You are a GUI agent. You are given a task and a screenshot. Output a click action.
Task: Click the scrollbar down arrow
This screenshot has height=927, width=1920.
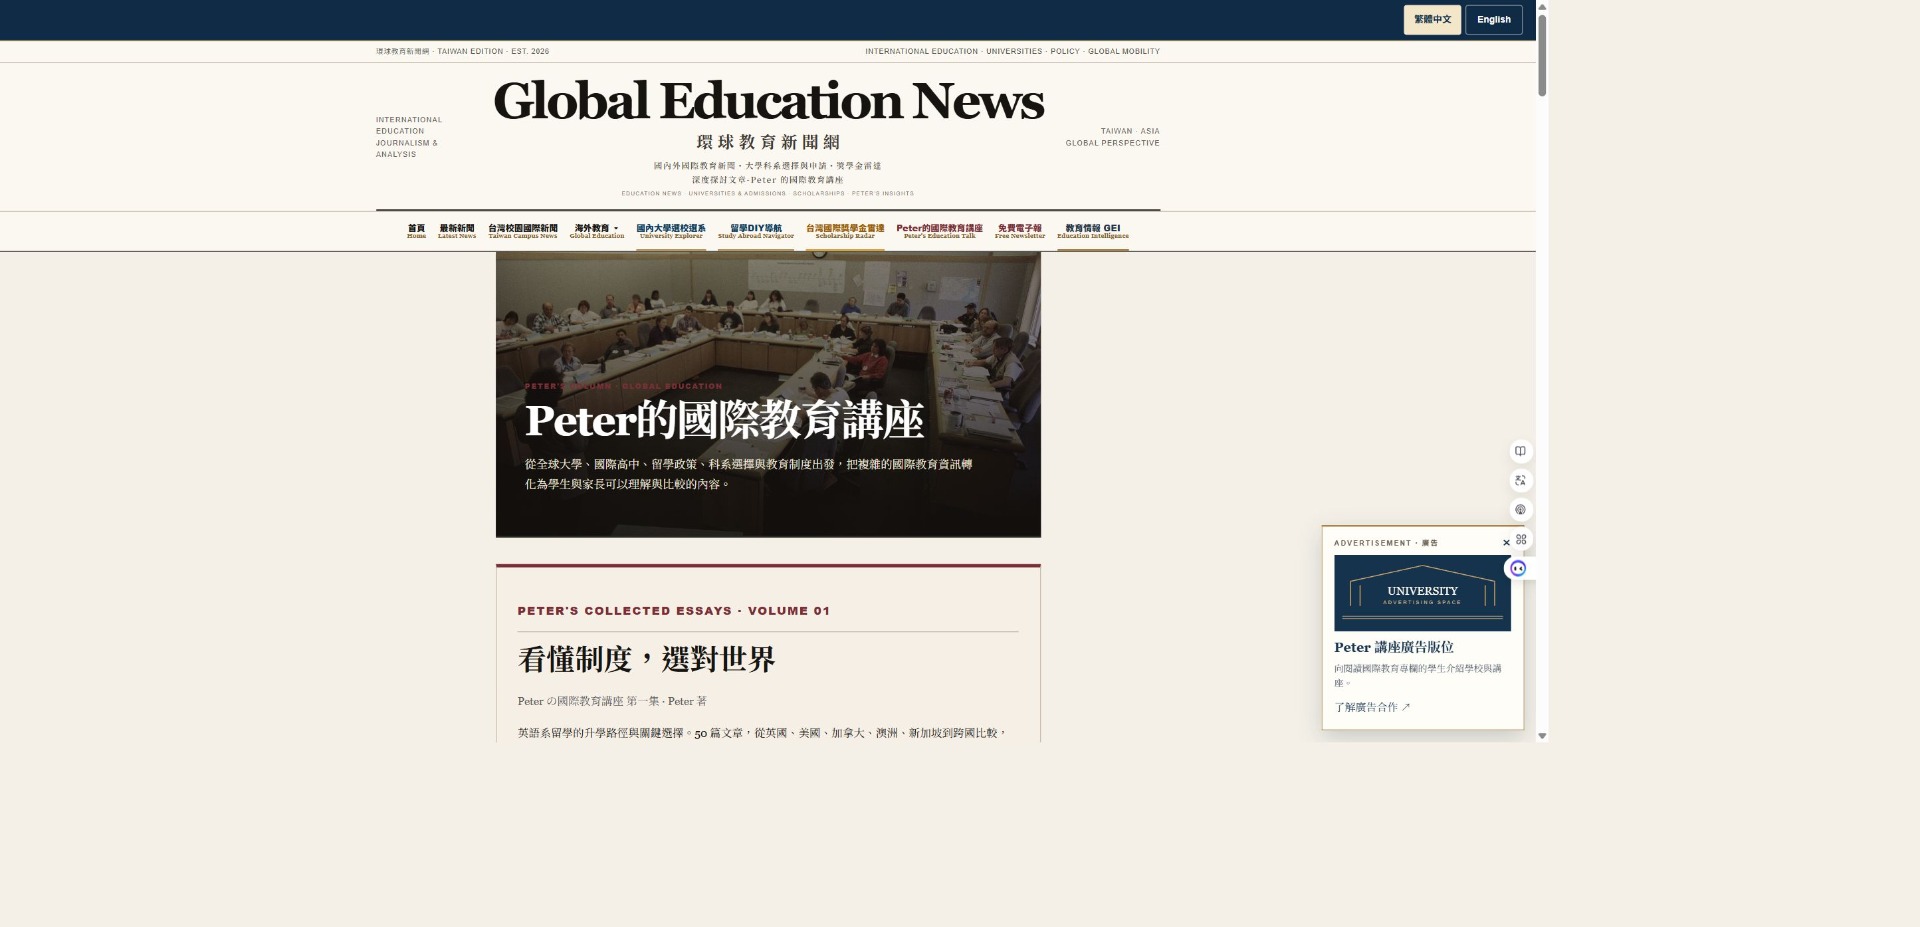pyautogui.click(x=1542, y=736)
